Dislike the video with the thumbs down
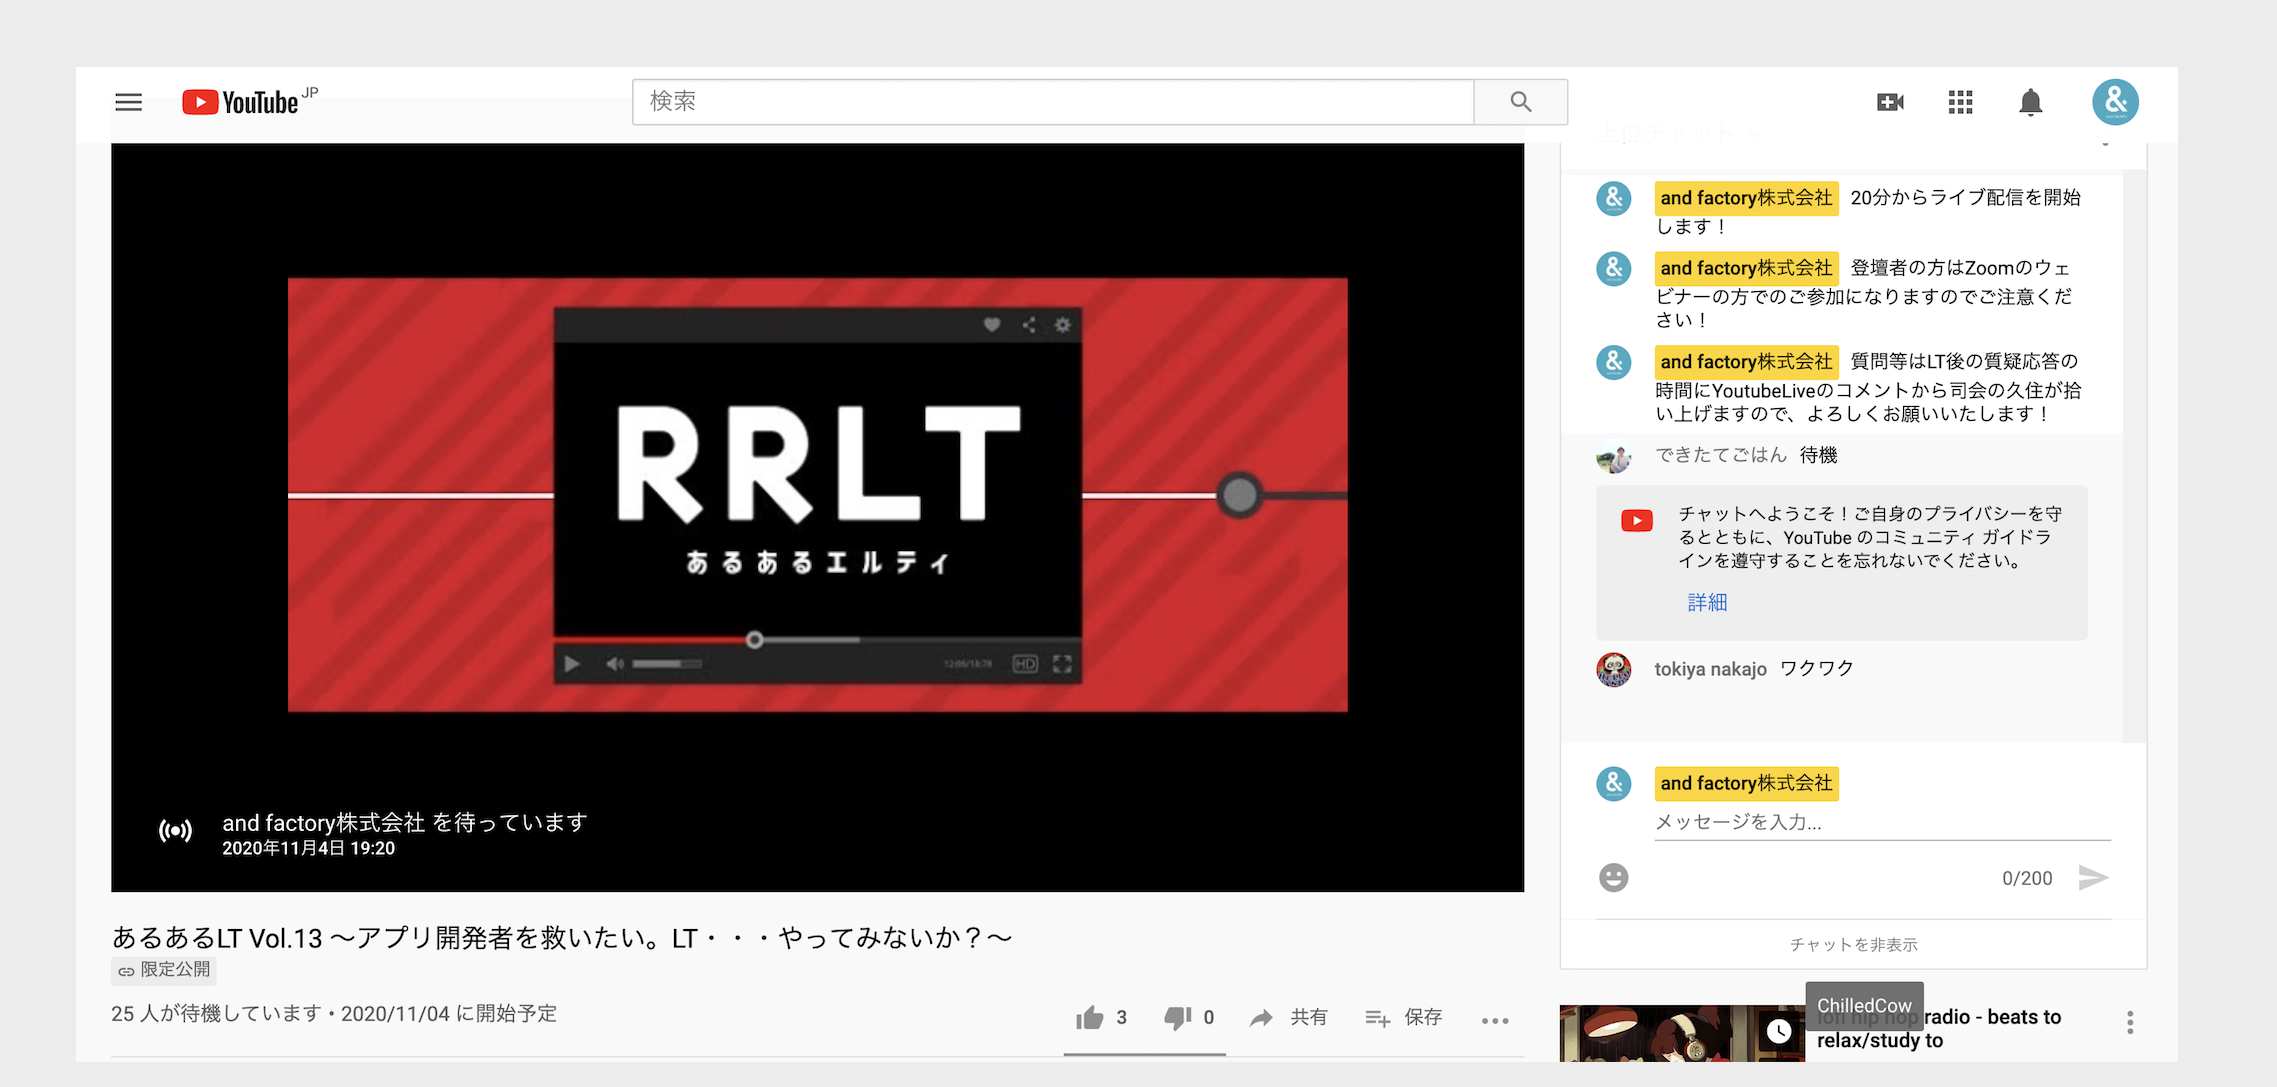 coord(1178,1017)
